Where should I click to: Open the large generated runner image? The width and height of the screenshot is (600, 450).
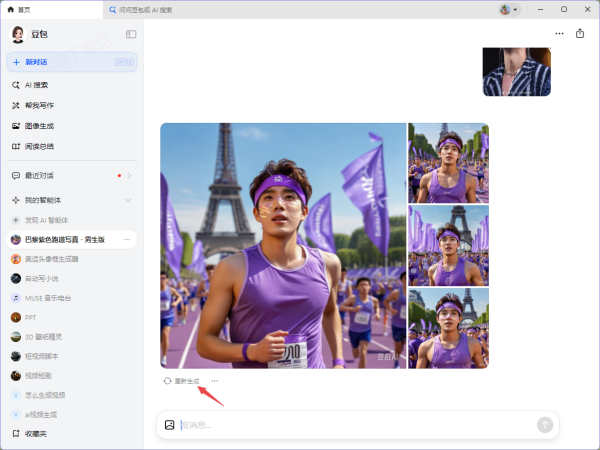point(283,245)
